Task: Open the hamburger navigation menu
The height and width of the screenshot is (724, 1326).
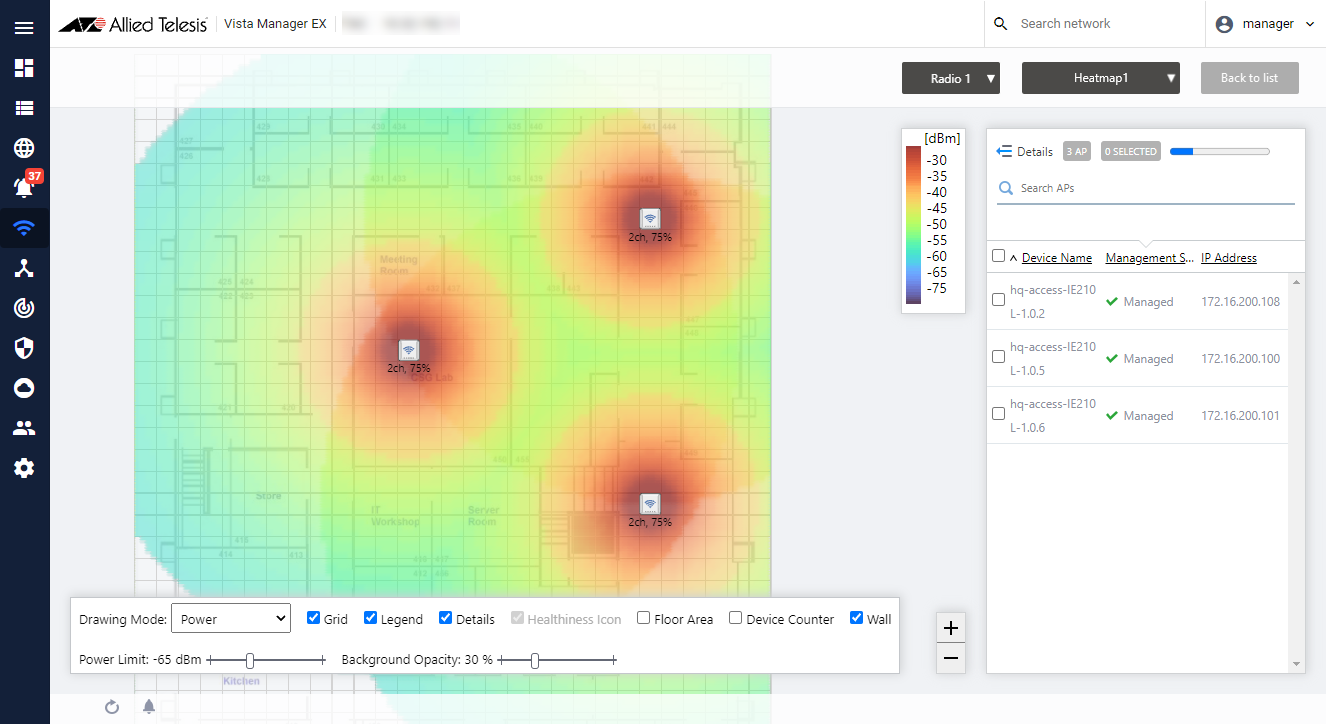Action: click(24, 28)
